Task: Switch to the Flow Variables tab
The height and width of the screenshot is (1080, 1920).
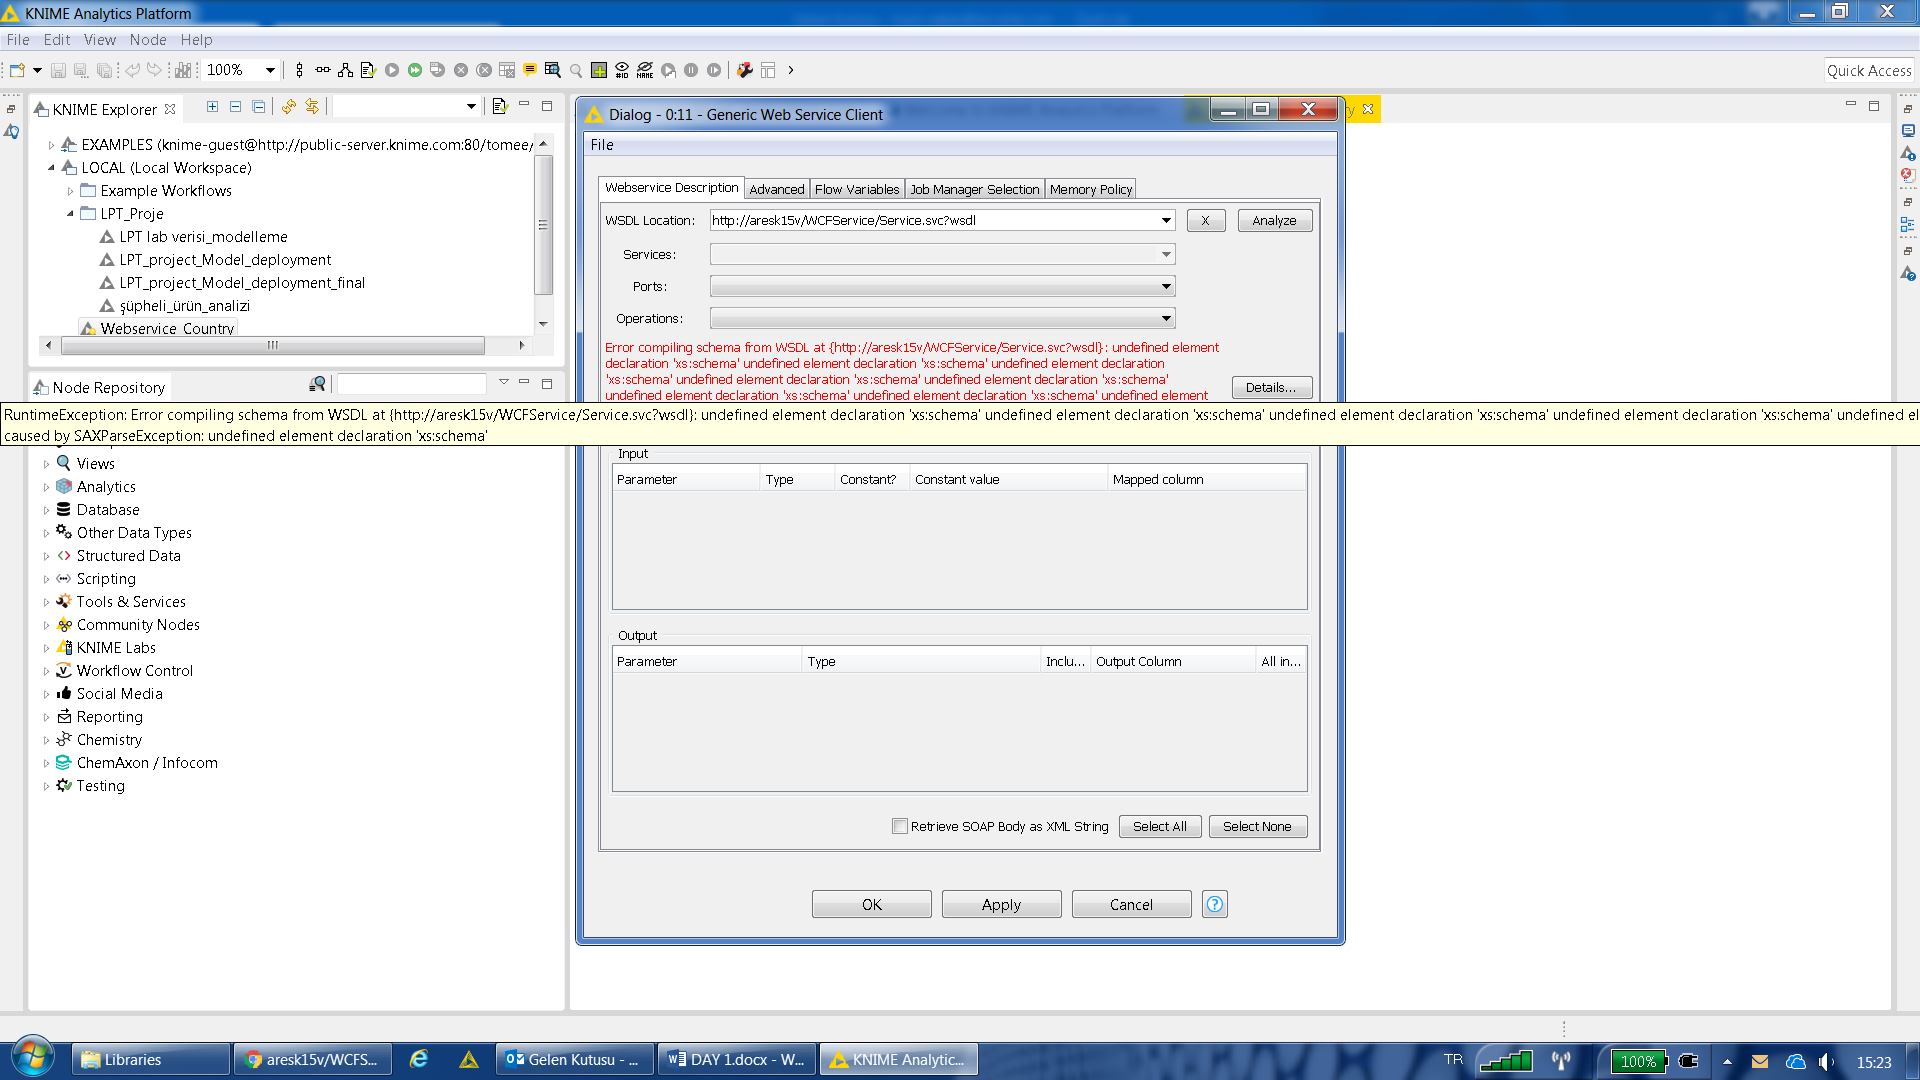Action: [856, 189]
